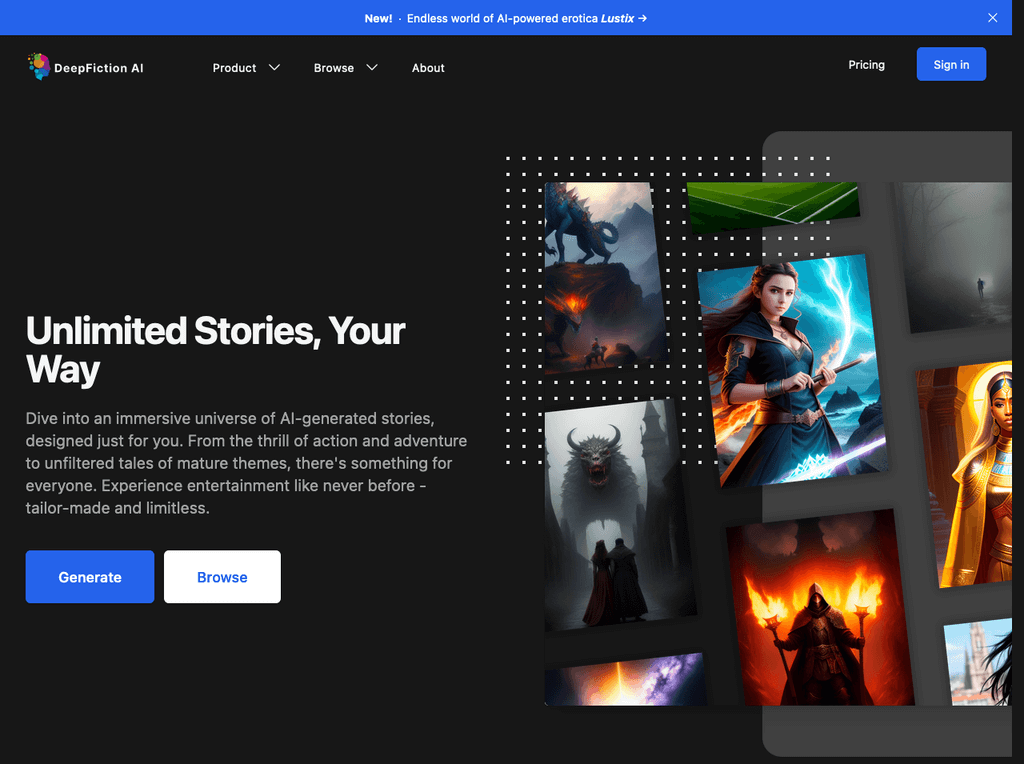
Task: Open the Pricing page
Action: [x=866, y=65]
